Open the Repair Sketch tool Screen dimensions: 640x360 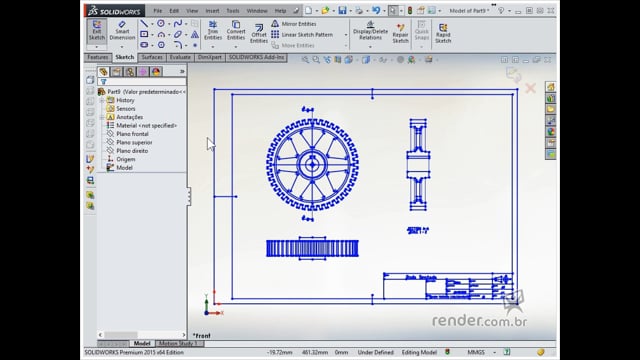400,33
